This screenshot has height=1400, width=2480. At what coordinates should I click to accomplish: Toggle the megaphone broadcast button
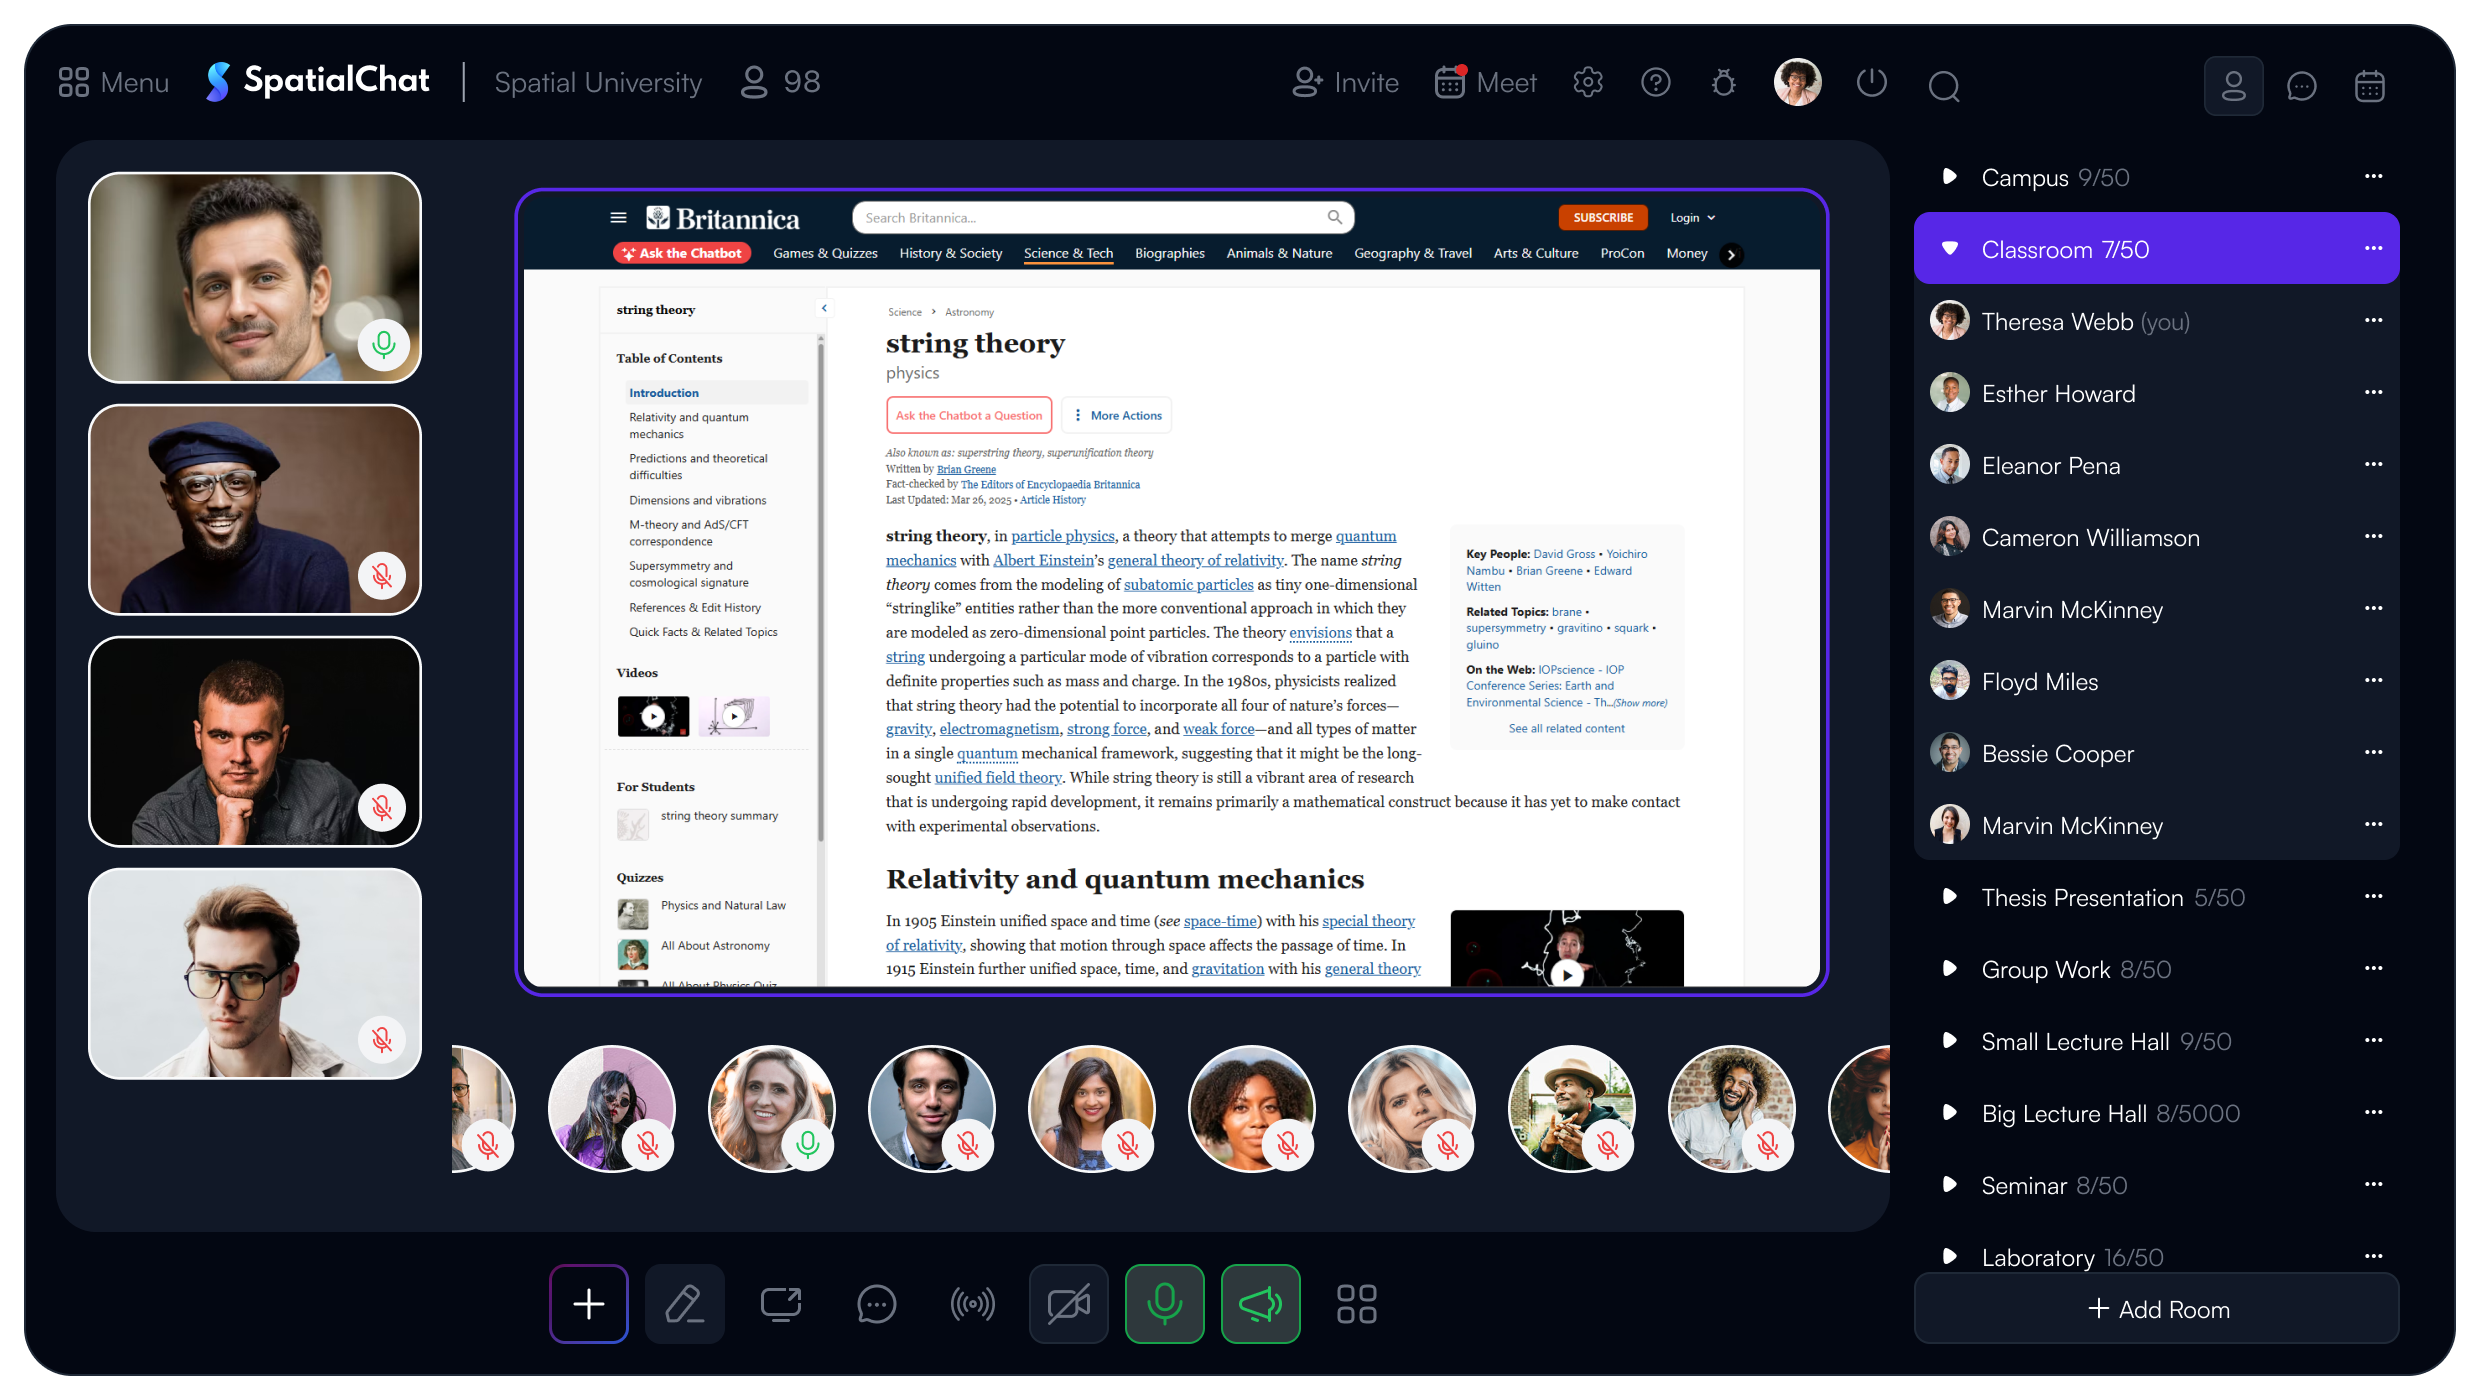point(1261,1304)
